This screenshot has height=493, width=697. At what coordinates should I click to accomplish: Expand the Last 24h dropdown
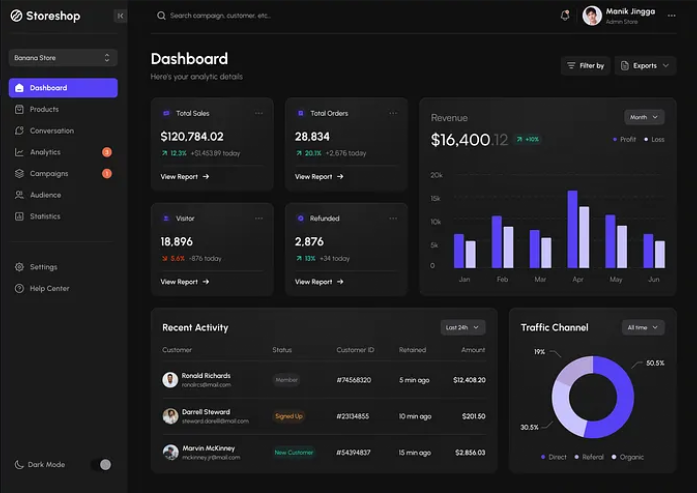(462, 327)
